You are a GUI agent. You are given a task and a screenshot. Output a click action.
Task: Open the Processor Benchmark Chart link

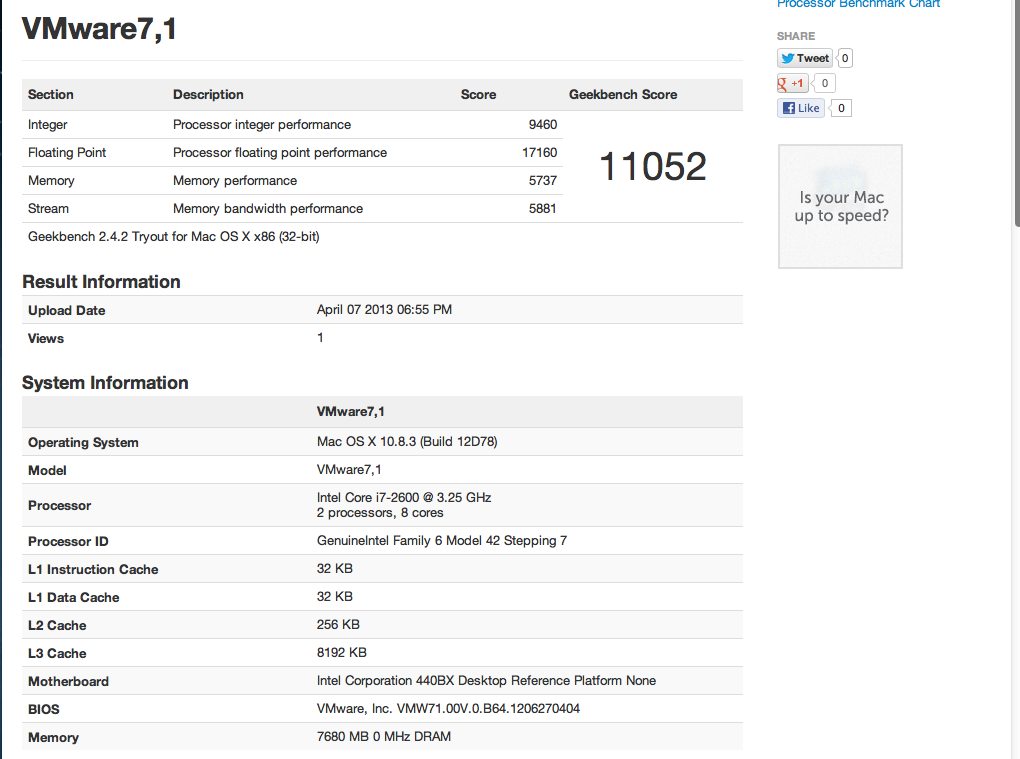[858, 4]
